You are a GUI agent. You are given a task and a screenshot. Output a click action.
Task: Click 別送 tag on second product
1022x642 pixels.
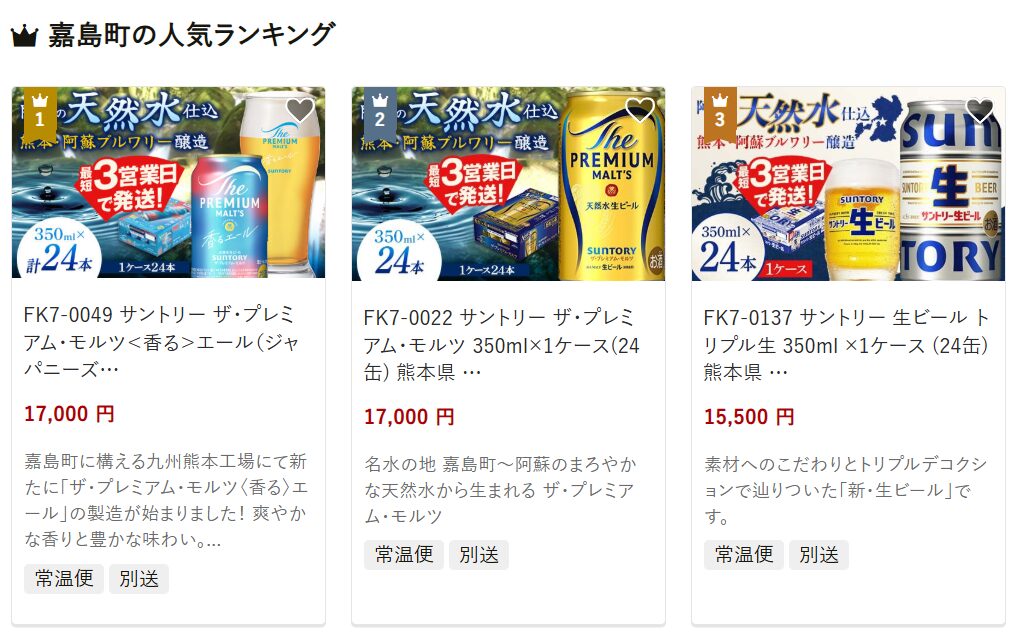[478, 555]
